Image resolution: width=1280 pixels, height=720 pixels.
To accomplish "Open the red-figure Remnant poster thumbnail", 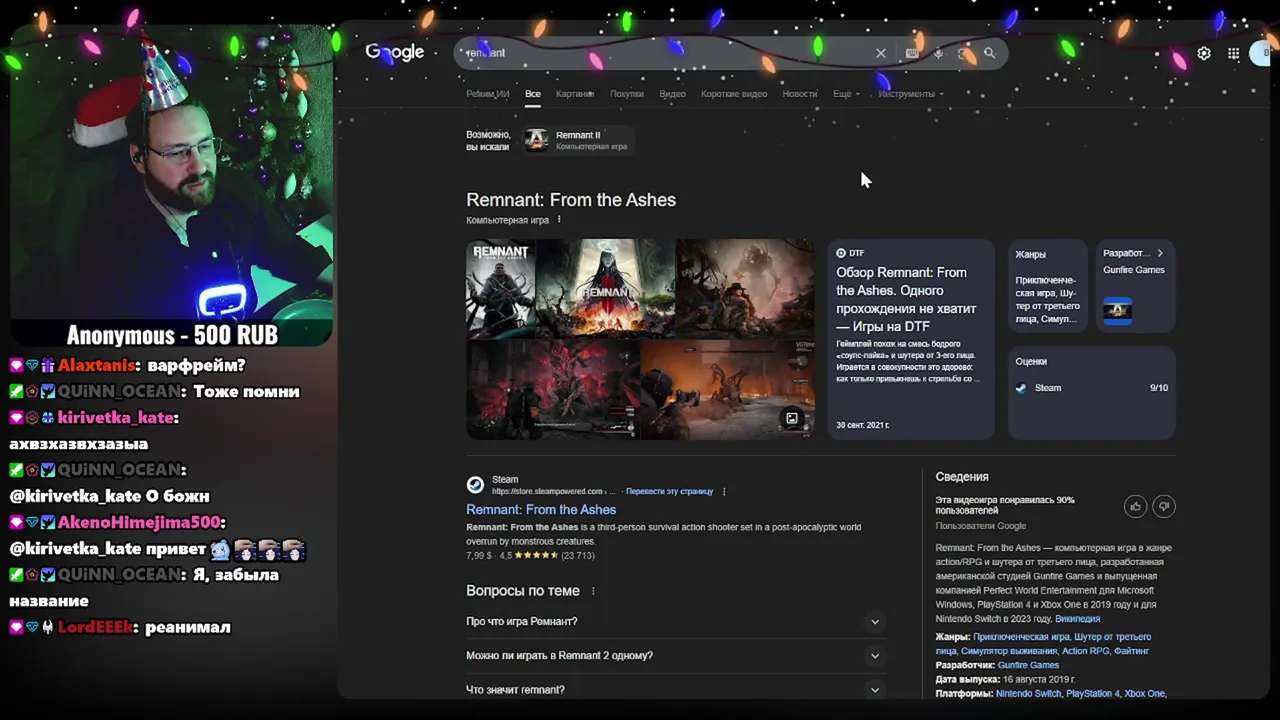I will (x=605, y=288).
